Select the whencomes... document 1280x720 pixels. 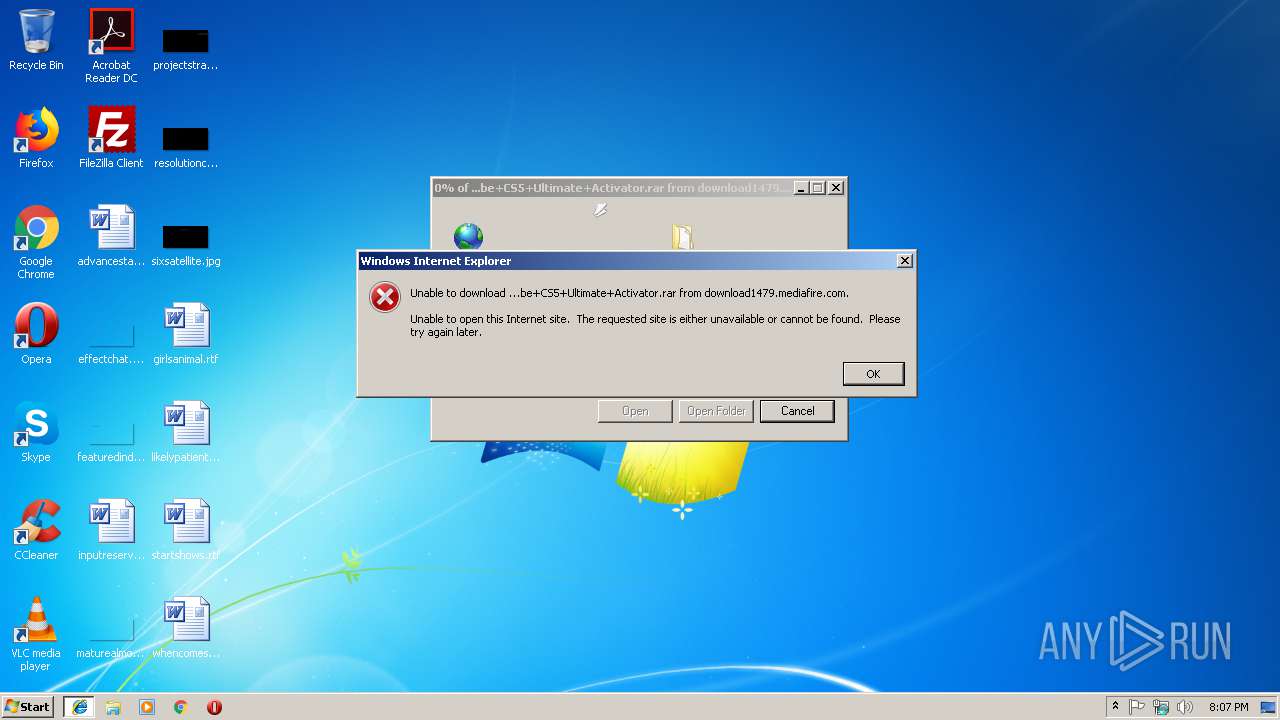(186, 628)
